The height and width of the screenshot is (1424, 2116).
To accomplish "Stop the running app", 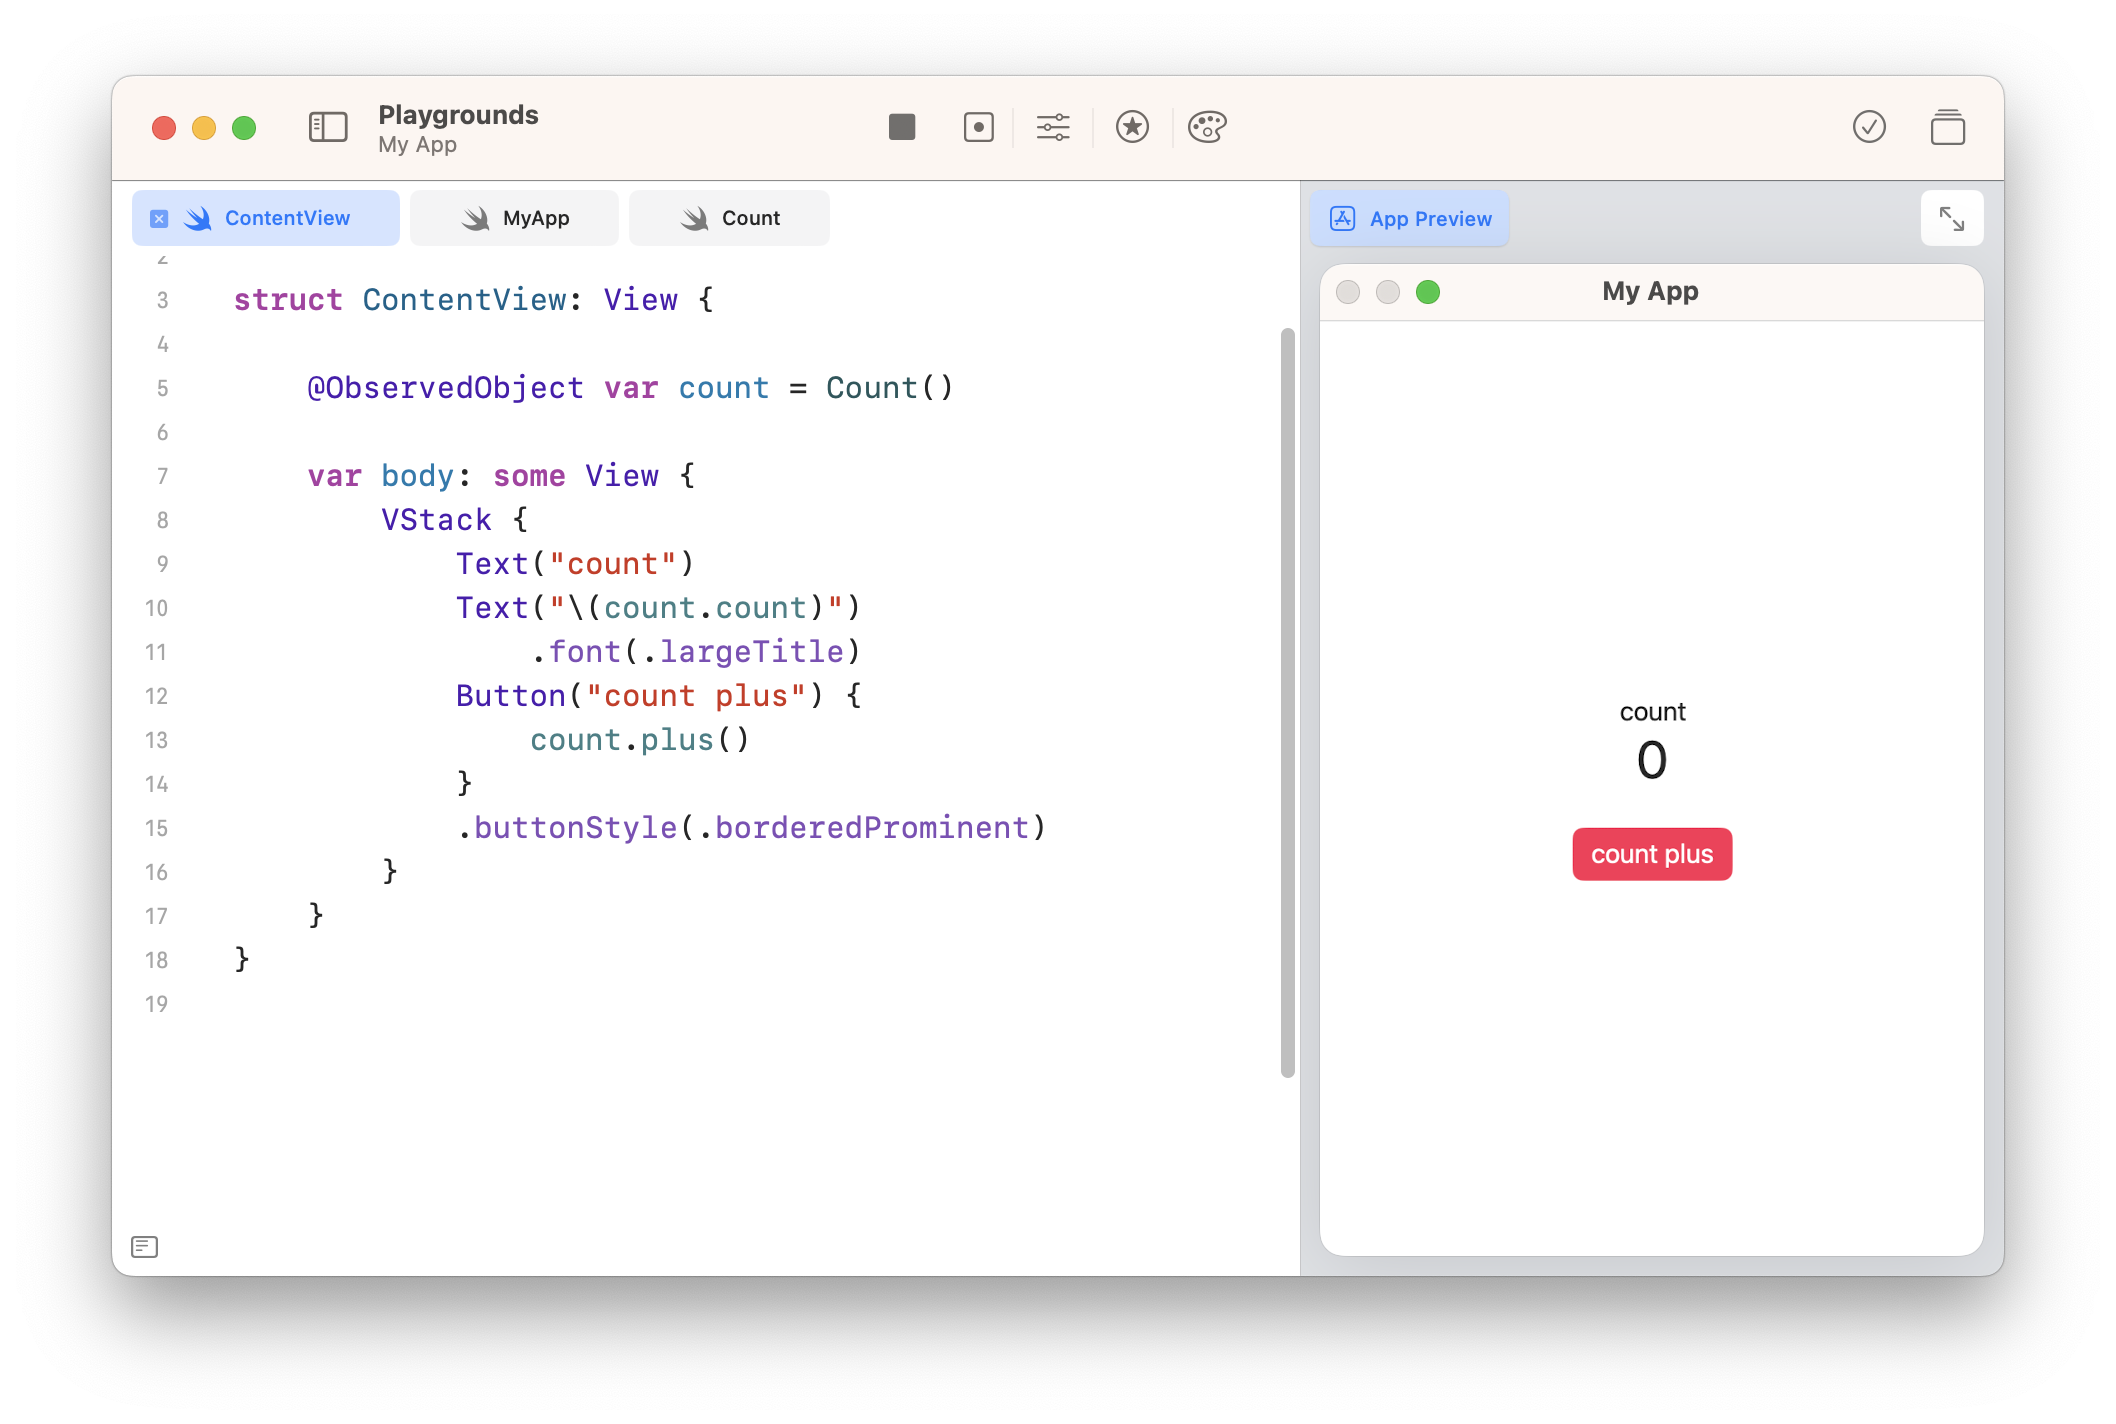I will point(901,127).
